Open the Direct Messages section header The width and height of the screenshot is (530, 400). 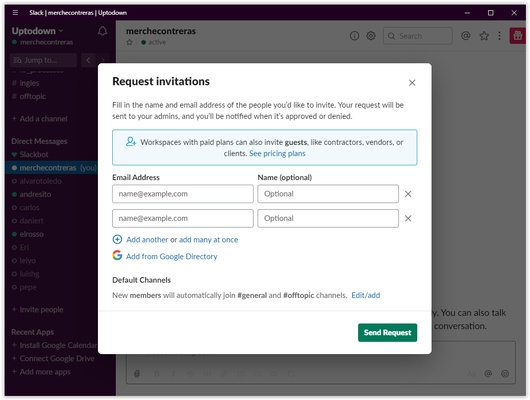coord(39,141)
